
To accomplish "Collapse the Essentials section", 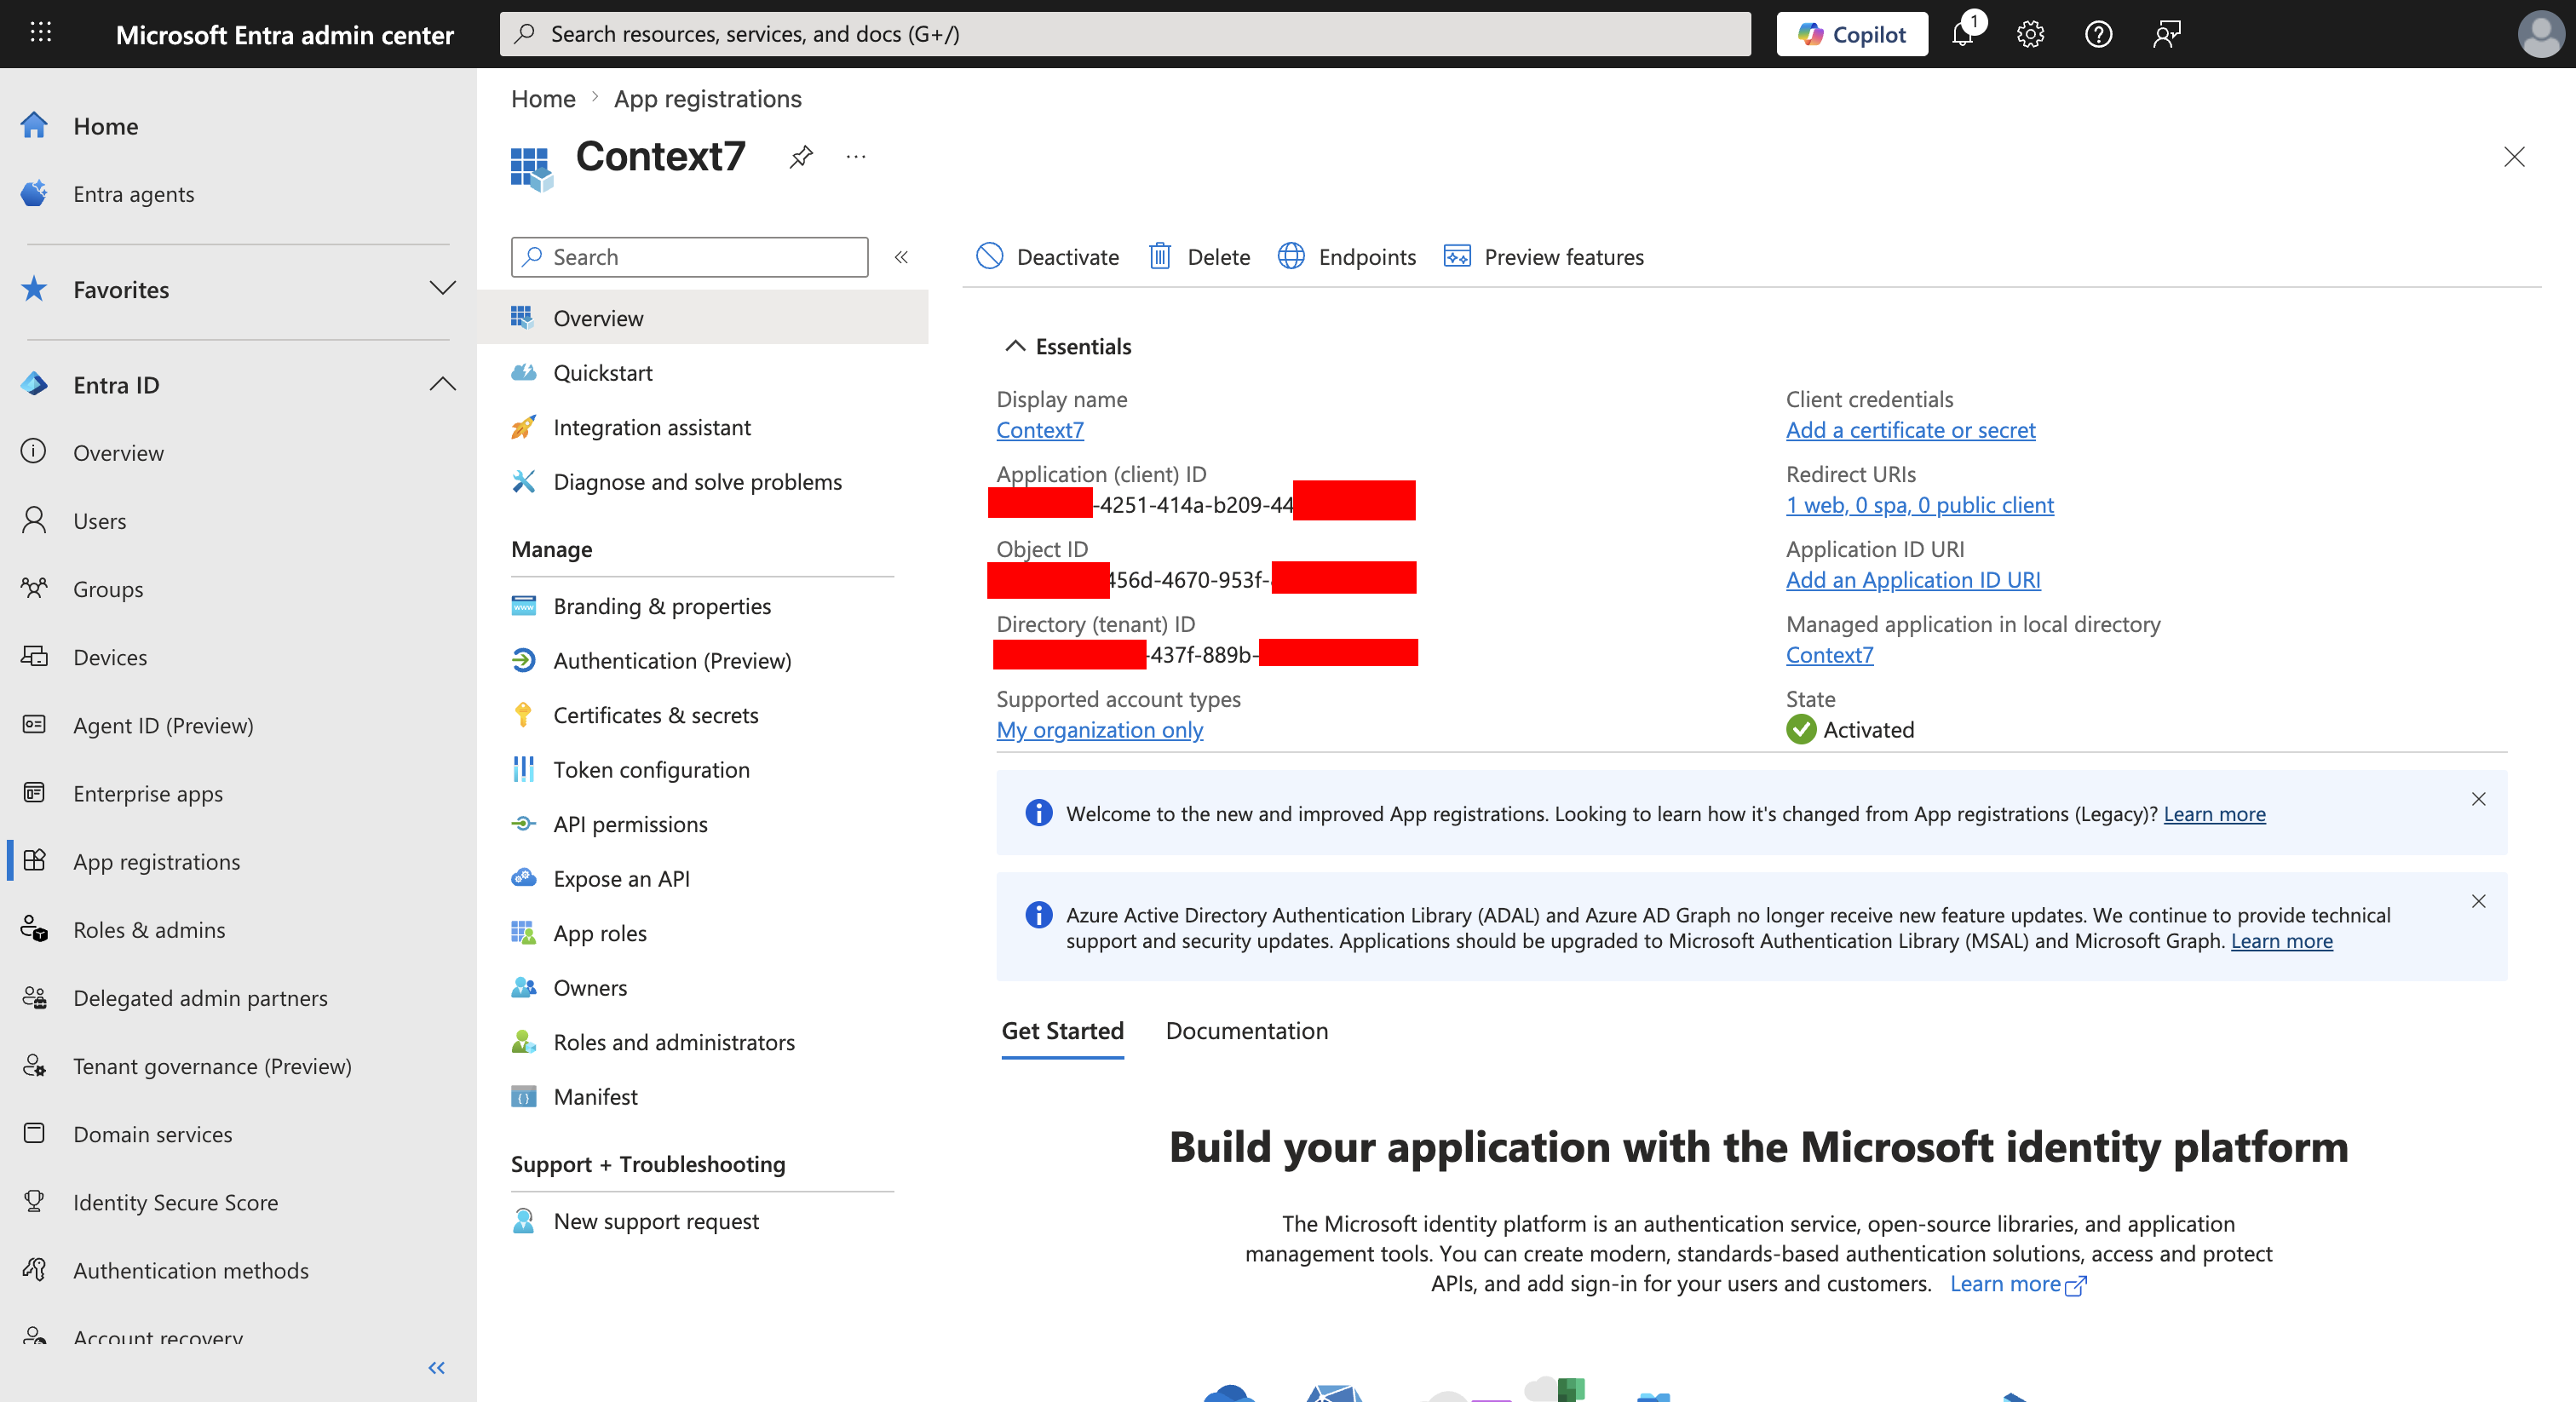I will [x=1068, y=346].
